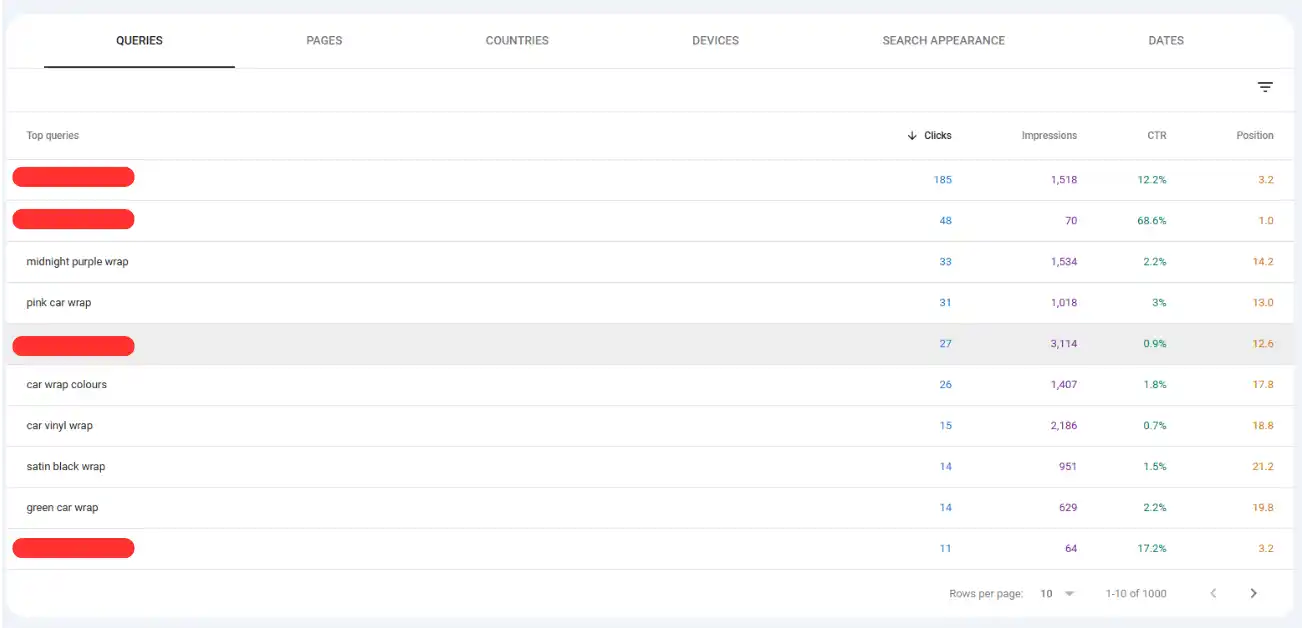The width and height of the screenshot is (1302, 628).
Task: Click the 31 clicks value
Action: pos(946,303)
